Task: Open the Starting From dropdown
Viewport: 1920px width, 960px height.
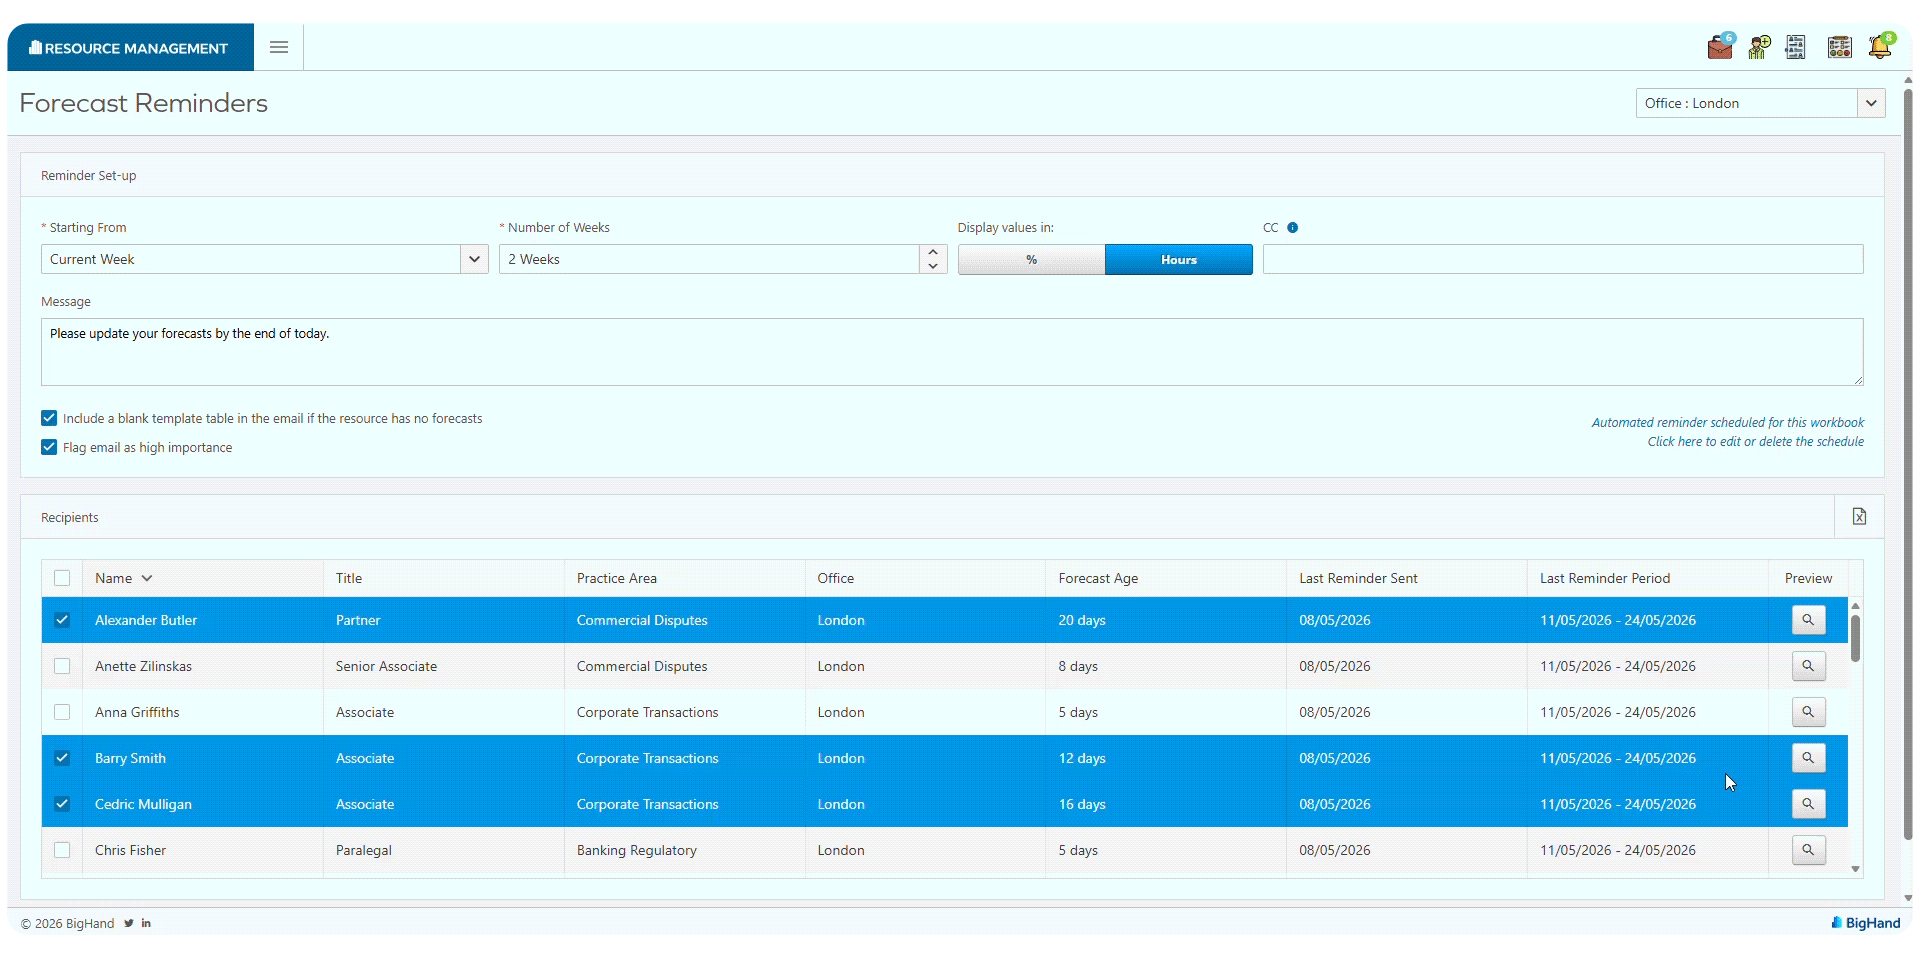Action: (474, 259)
